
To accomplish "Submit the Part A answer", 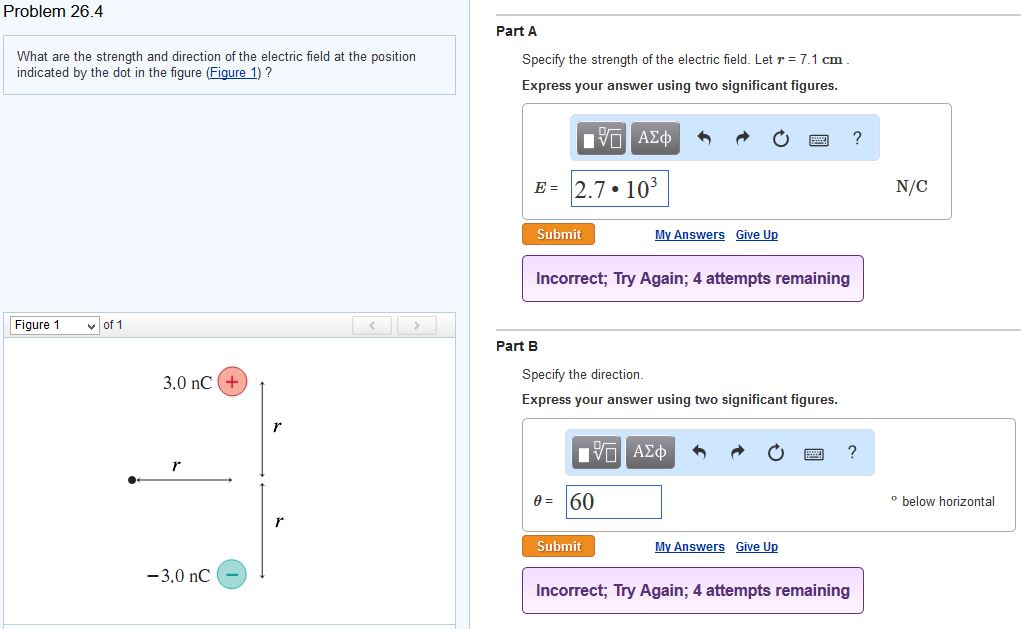I will tap(558, 234).
